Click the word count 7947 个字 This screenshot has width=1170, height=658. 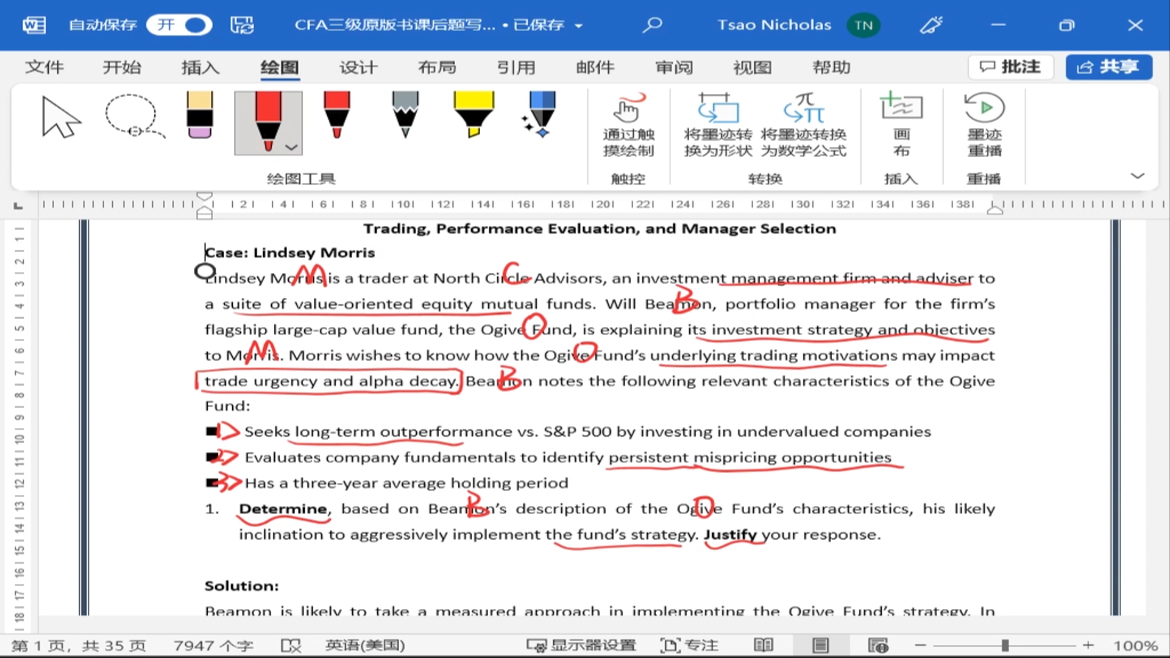coord(213,645)
